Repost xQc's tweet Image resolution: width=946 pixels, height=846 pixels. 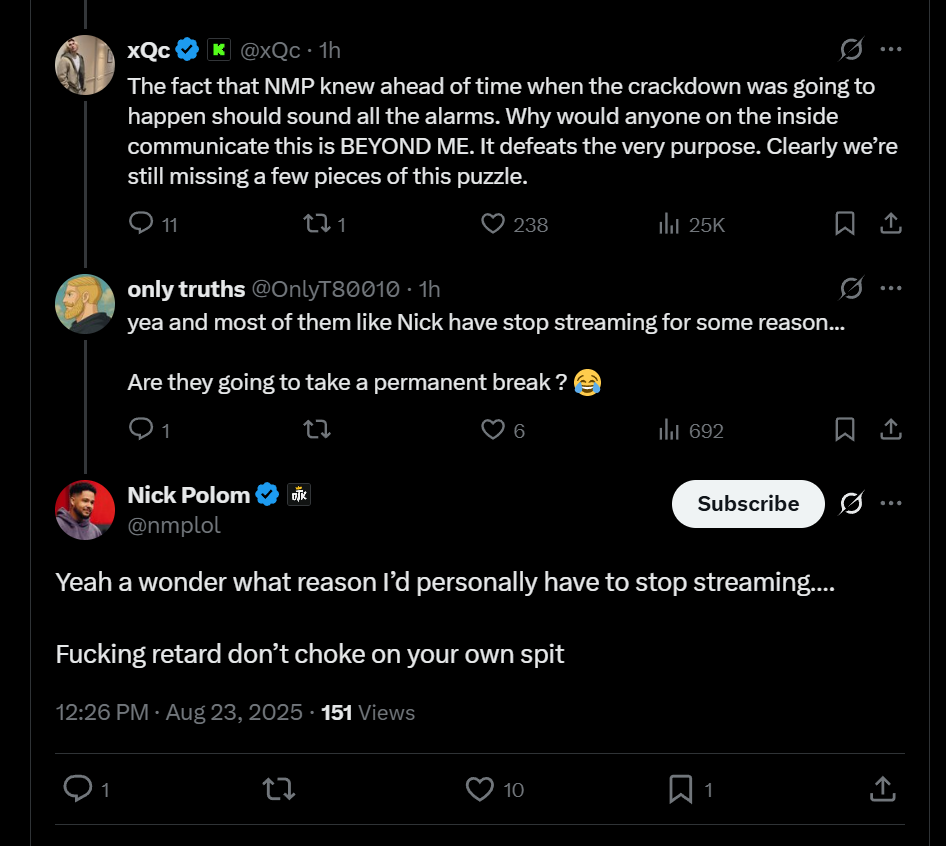315,224
